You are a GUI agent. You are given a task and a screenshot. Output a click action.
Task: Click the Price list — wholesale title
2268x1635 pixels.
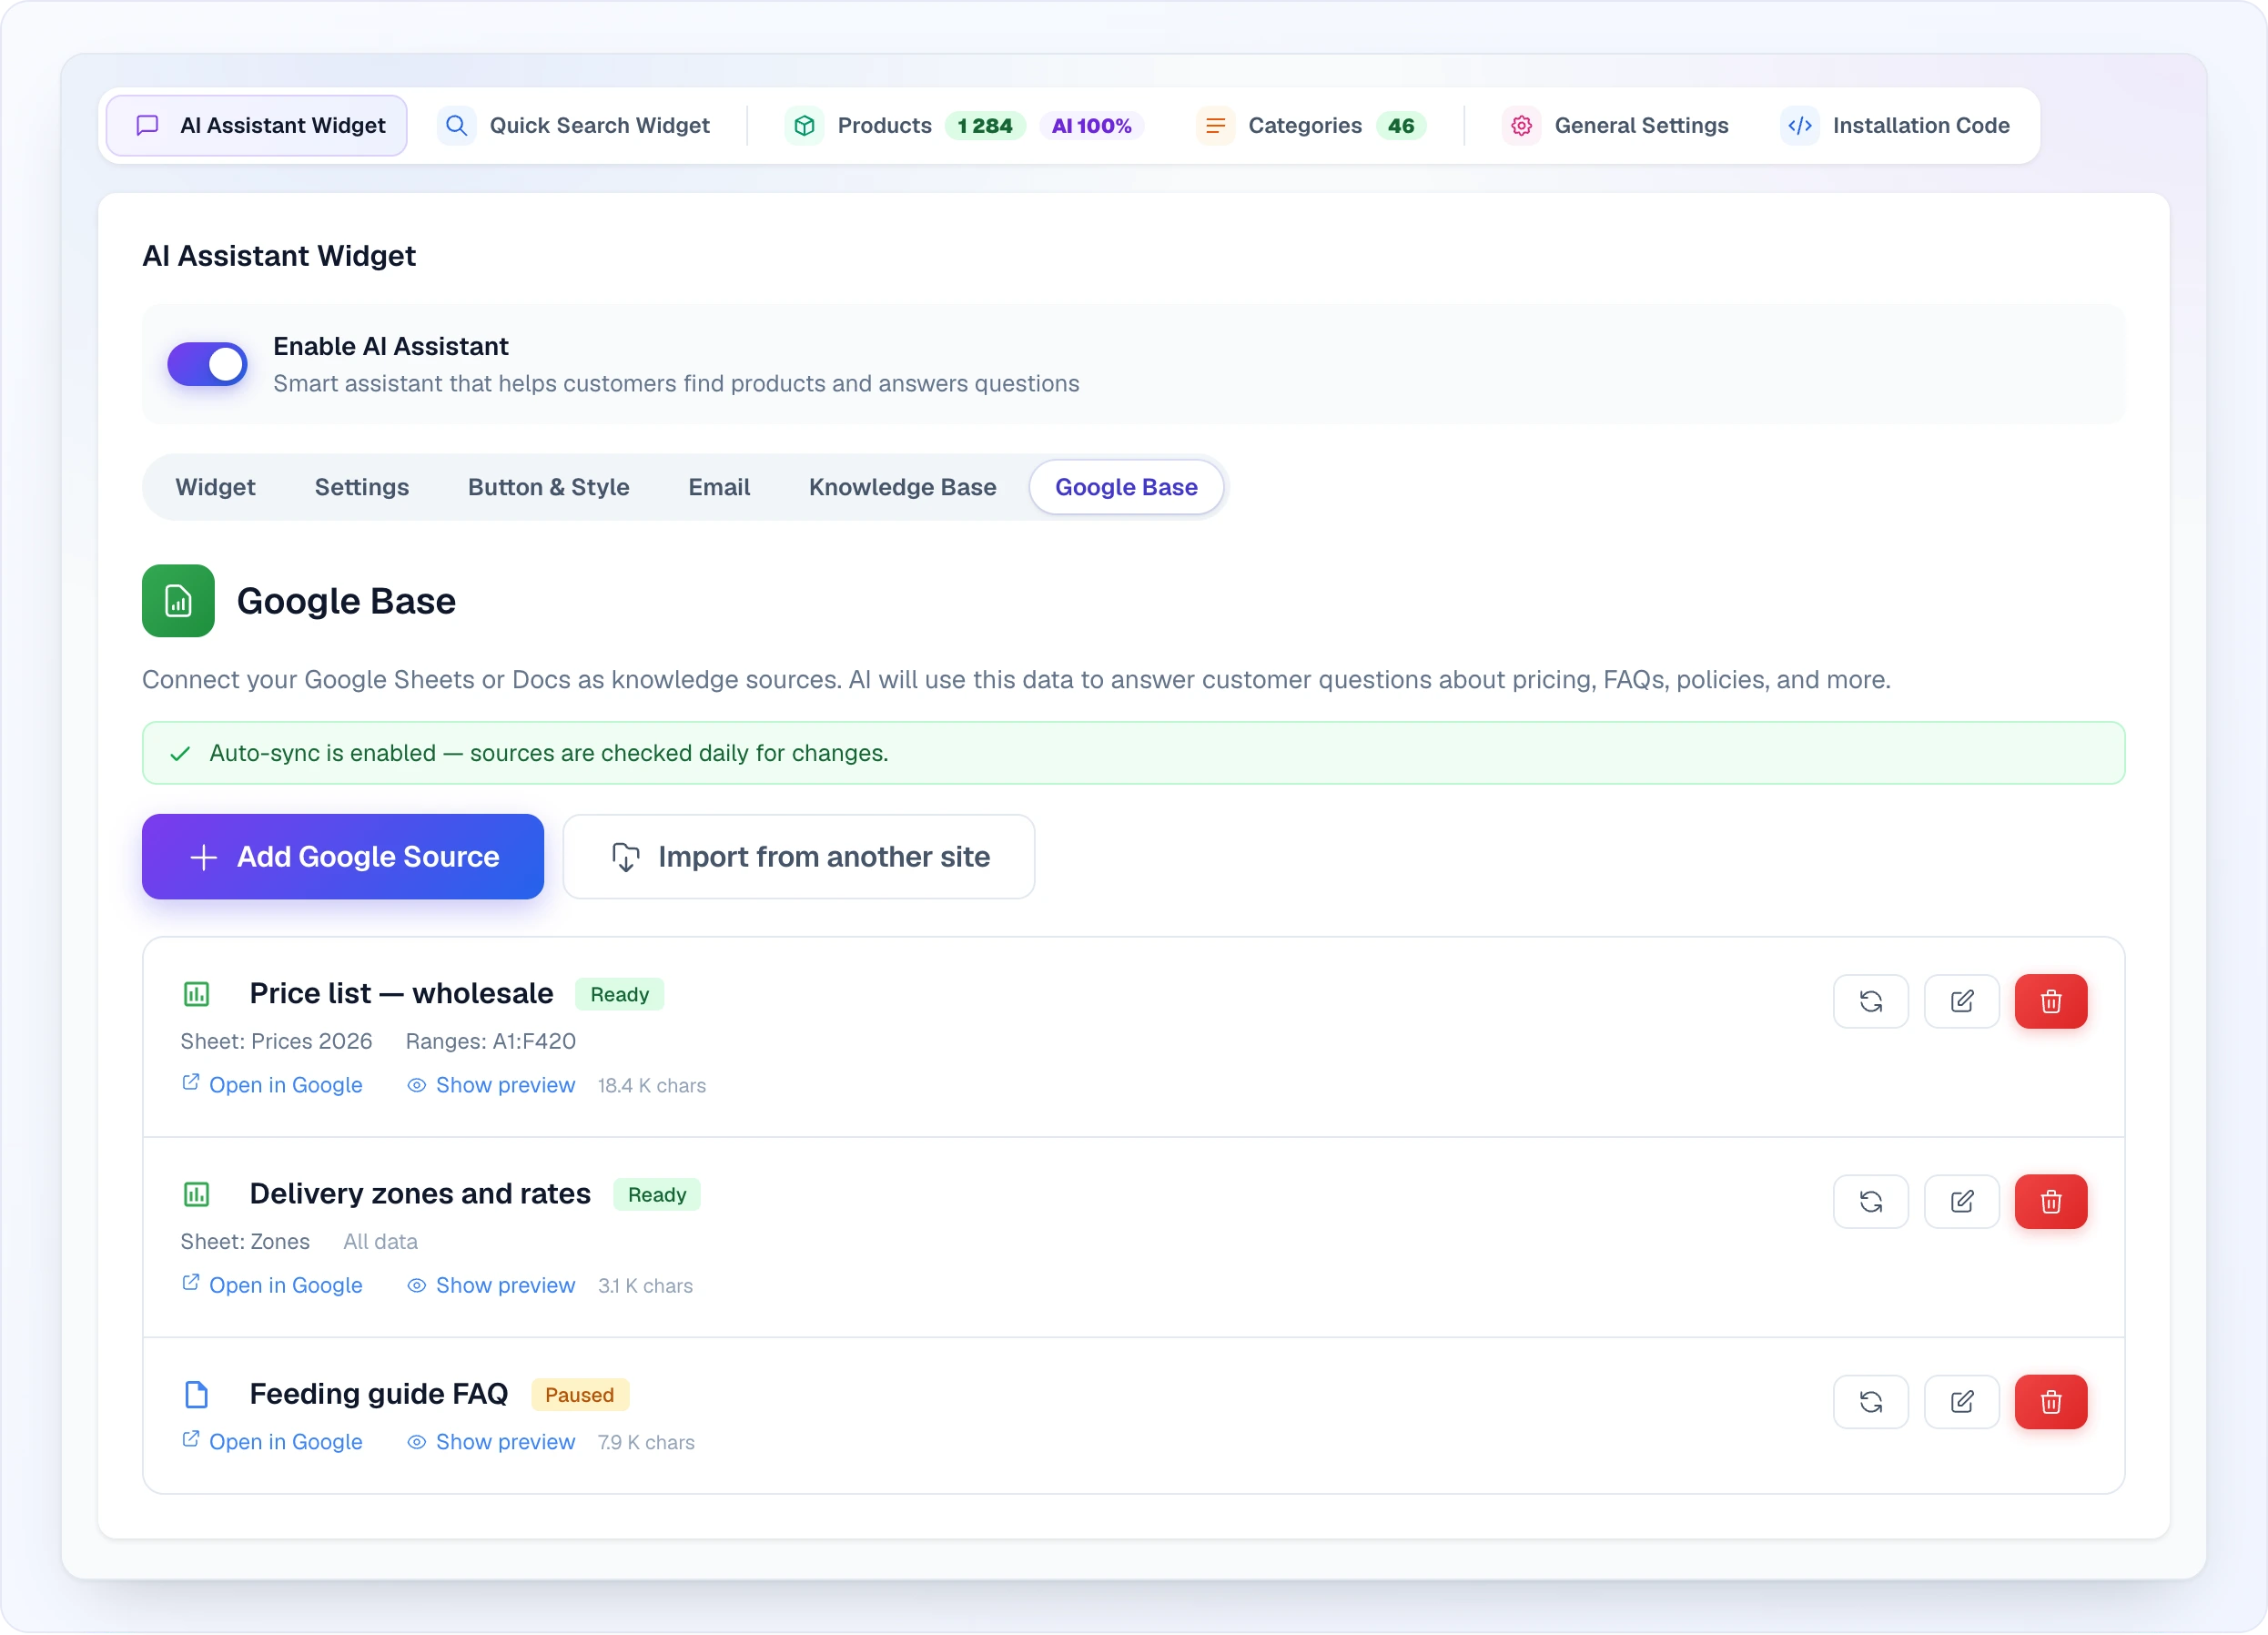click(401, 994)
